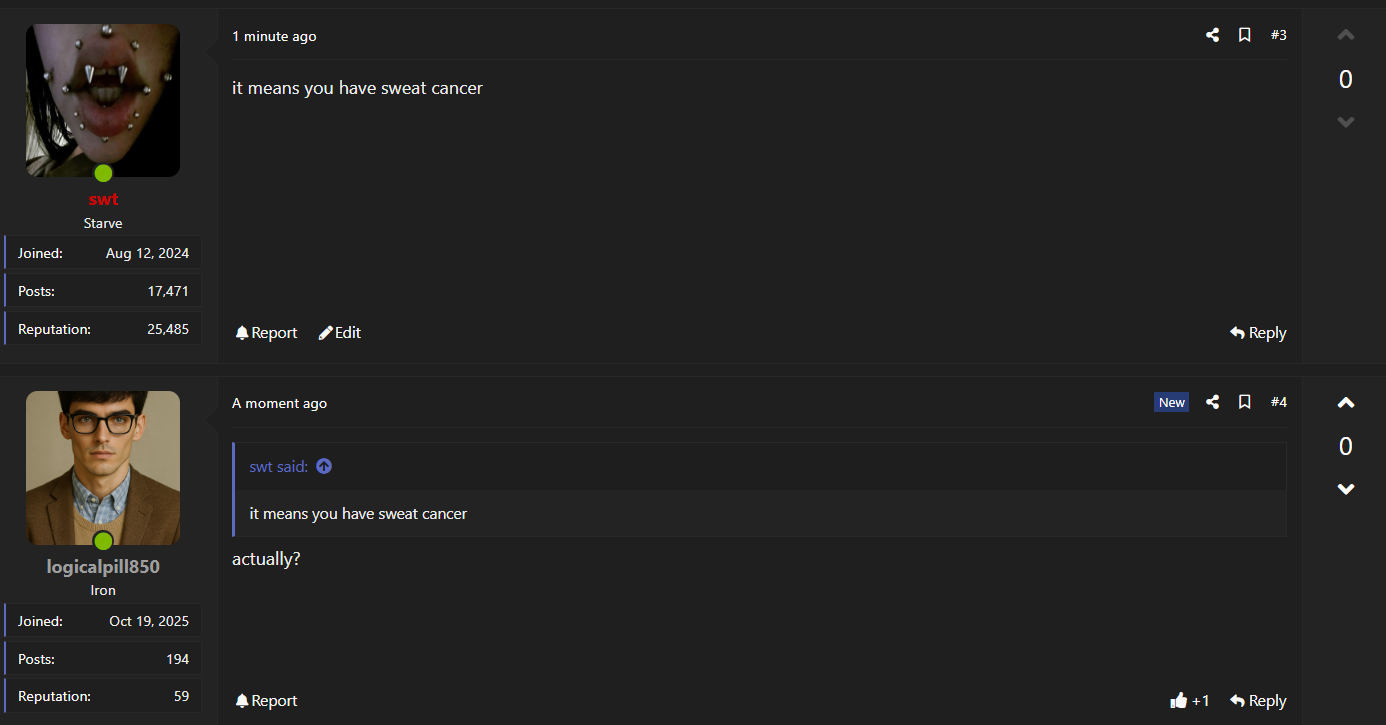1386x725 pixels.
Task: Click swt's avatar image
Action: click(x=103, y=100)
